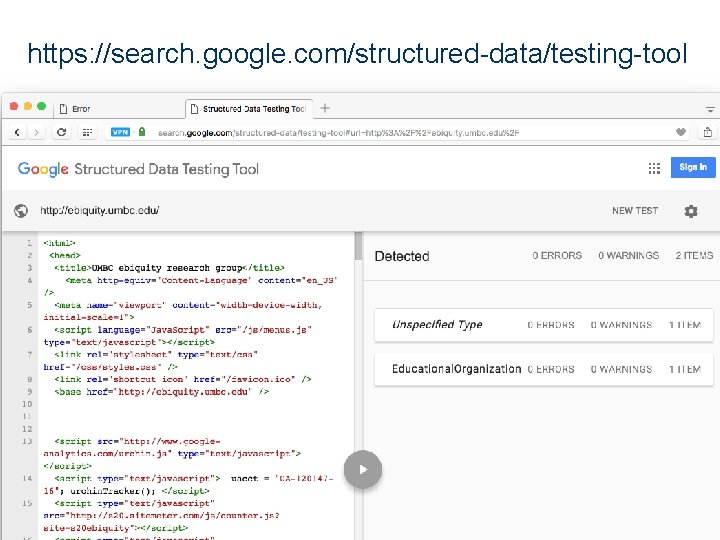This screenshot has height=540, width=720.
Task: Click the green security padlock icon
Action: tap(142, 132)
